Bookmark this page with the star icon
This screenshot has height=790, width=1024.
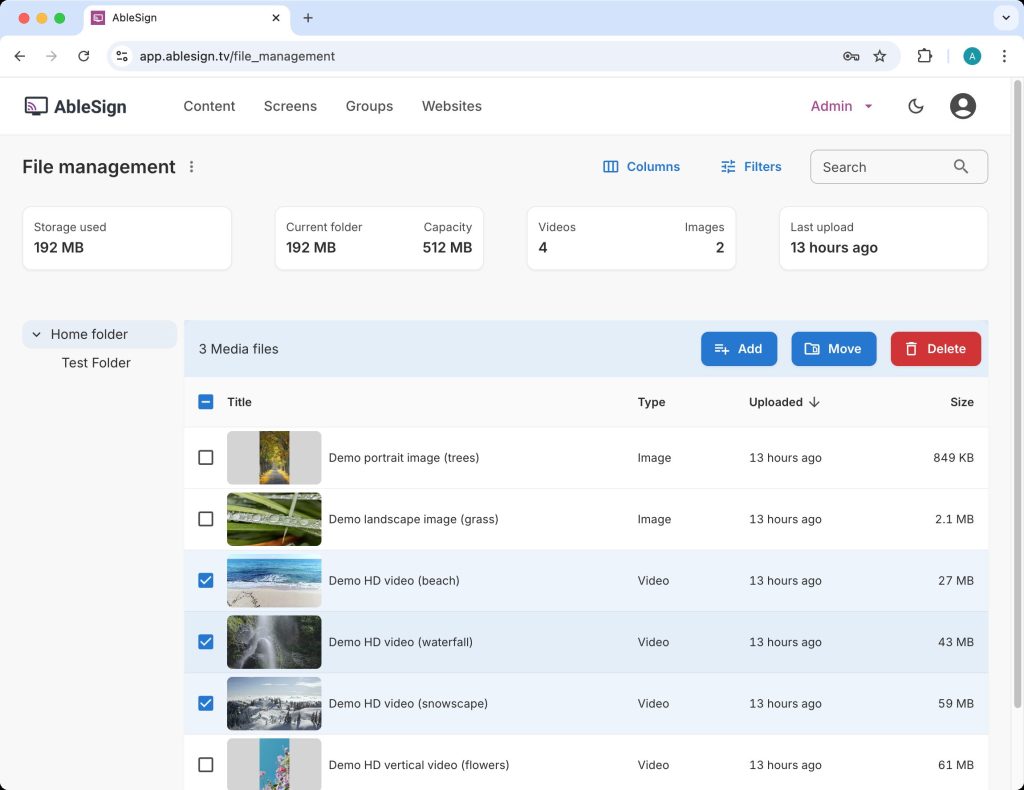880,56
